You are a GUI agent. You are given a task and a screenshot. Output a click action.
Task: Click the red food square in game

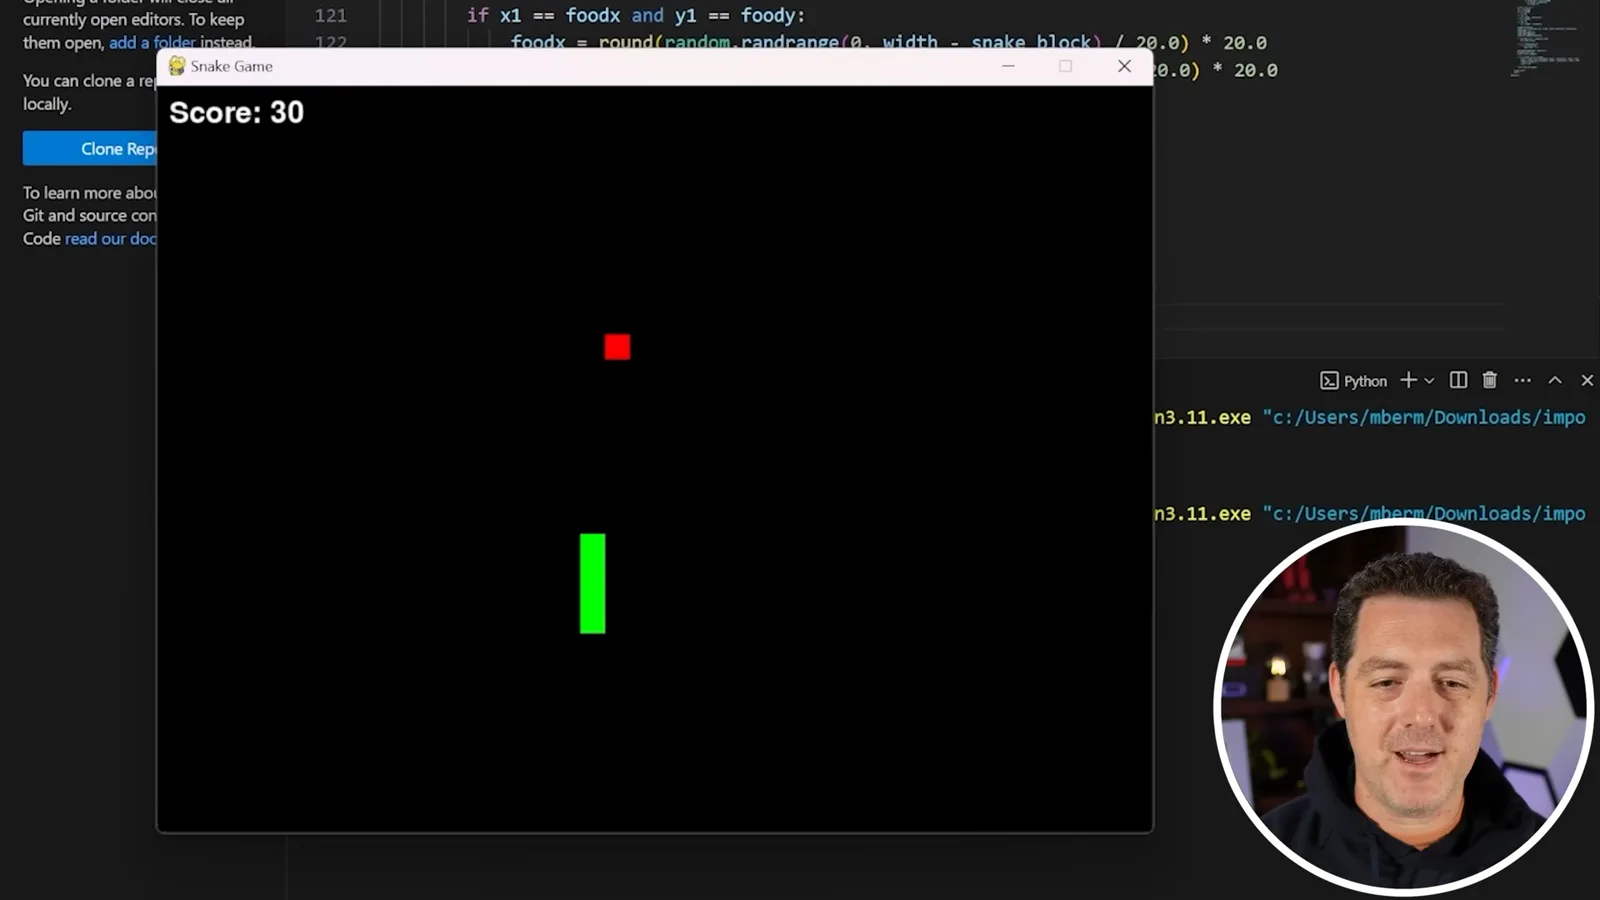(x=617, y=347)
